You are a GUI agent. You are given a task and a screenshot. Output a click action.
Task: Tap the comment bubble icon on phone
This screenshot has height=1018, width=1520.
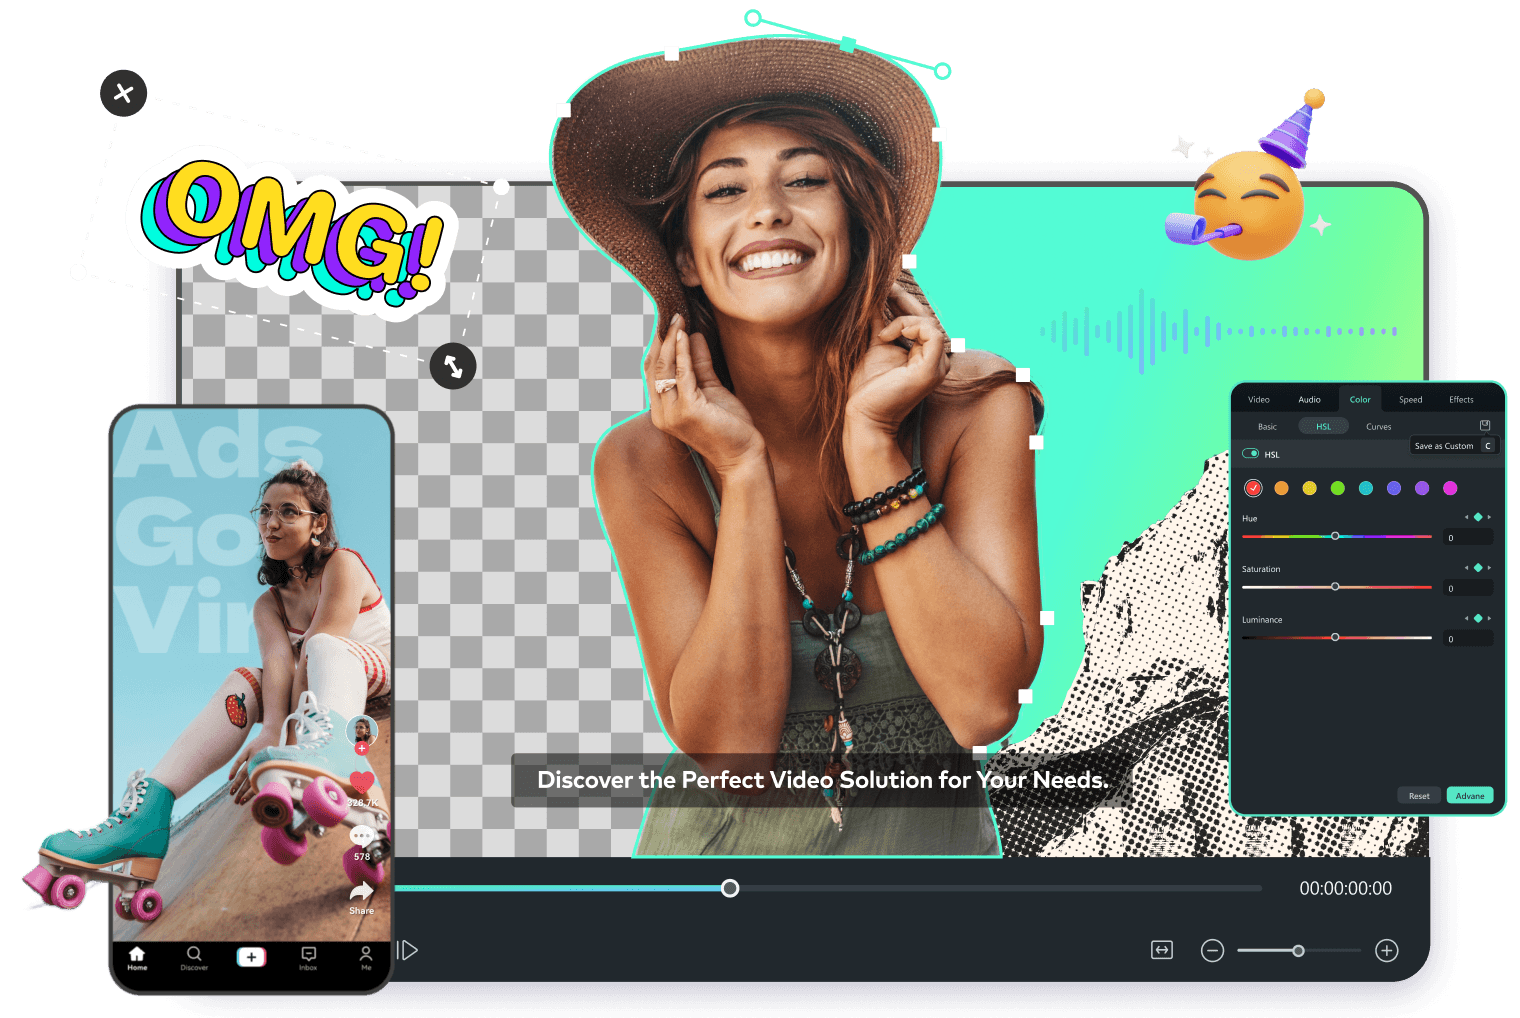click(362, 836)
